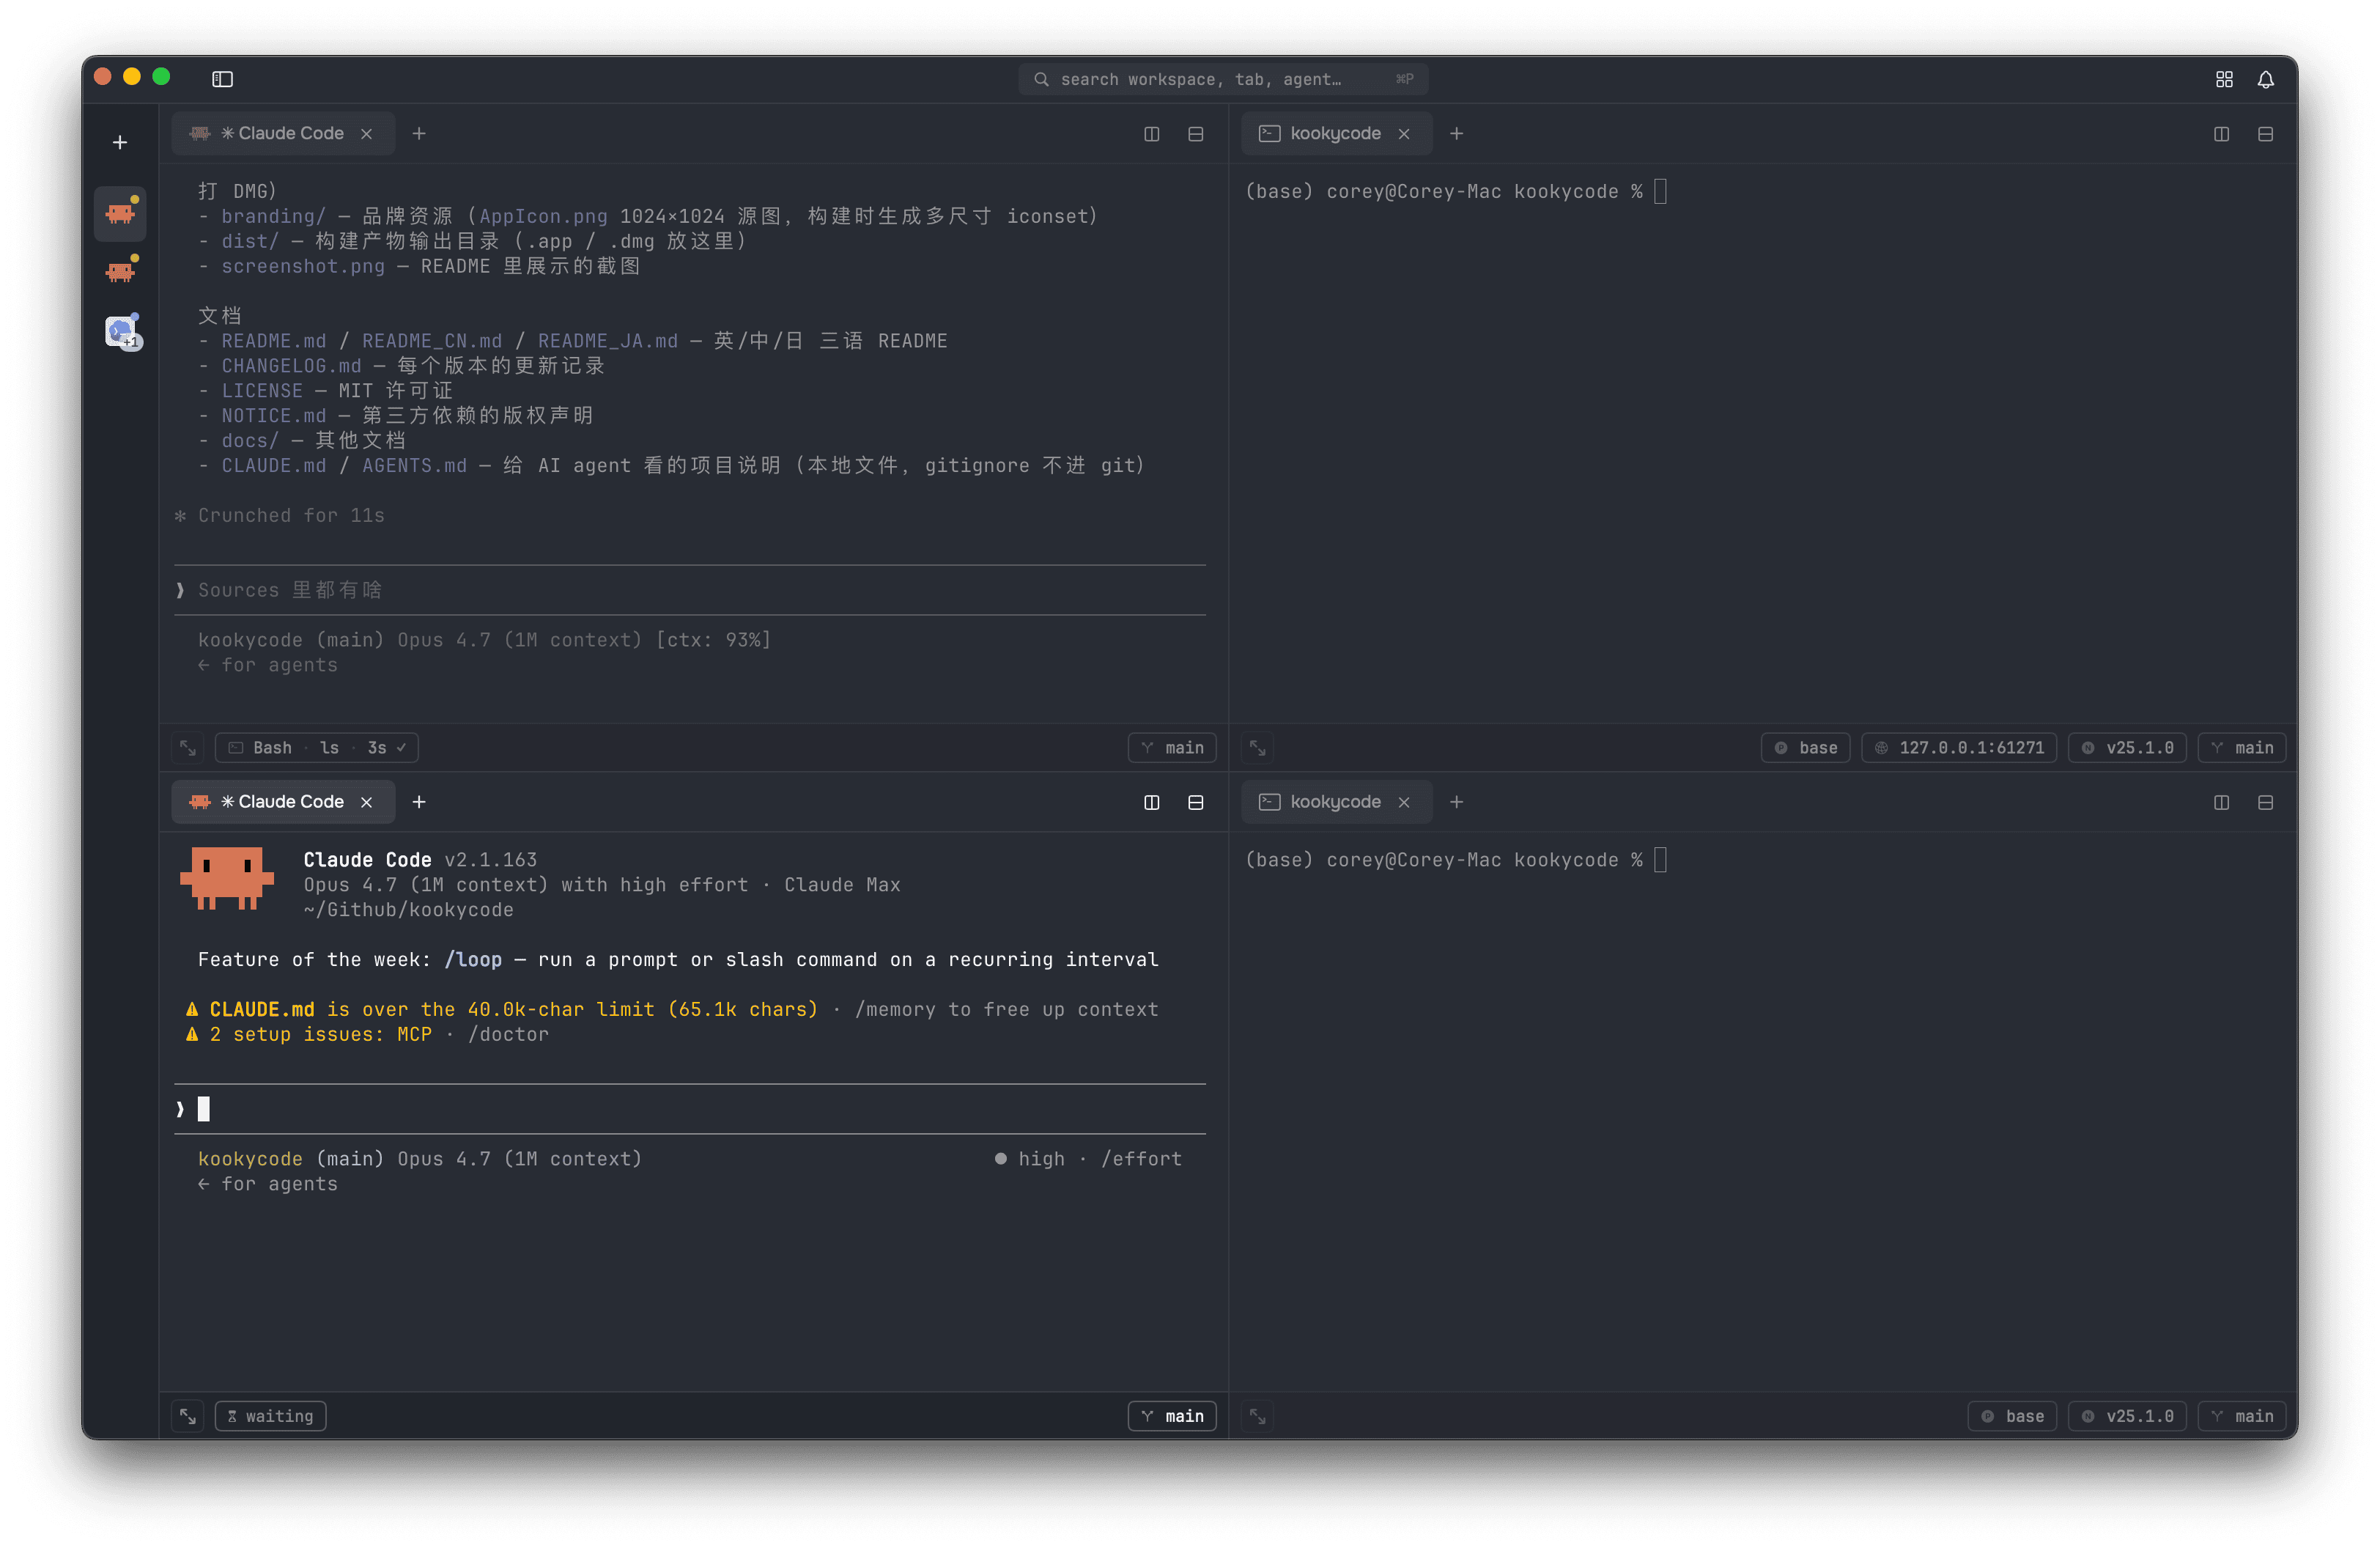Split bottom-right kookycode pane side by side
Image resolution: width=2380 pixels, height=1548 pixels.
pyautogui.click(x=2222, y=803)
